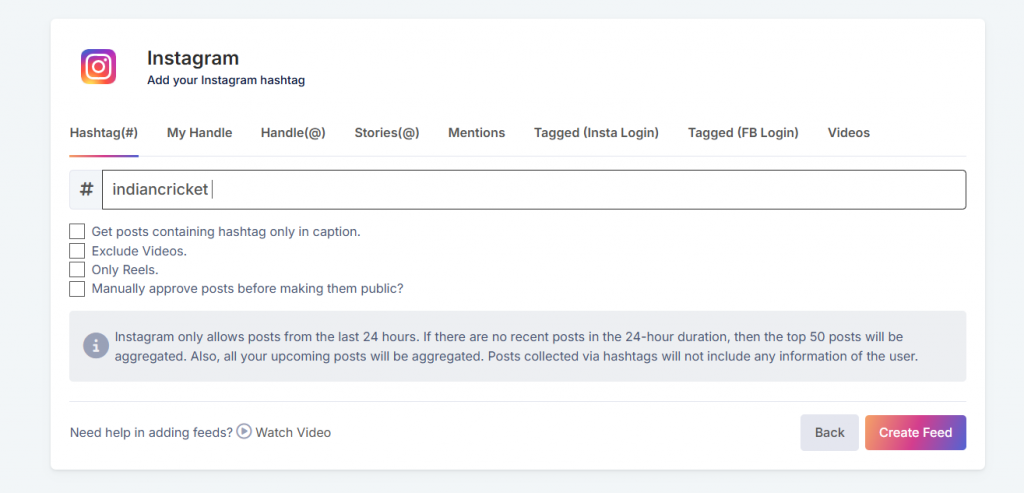Enable manual approval of posts checkbox
The height and width of the screenshot is (493, 1024).
[77, 288]
